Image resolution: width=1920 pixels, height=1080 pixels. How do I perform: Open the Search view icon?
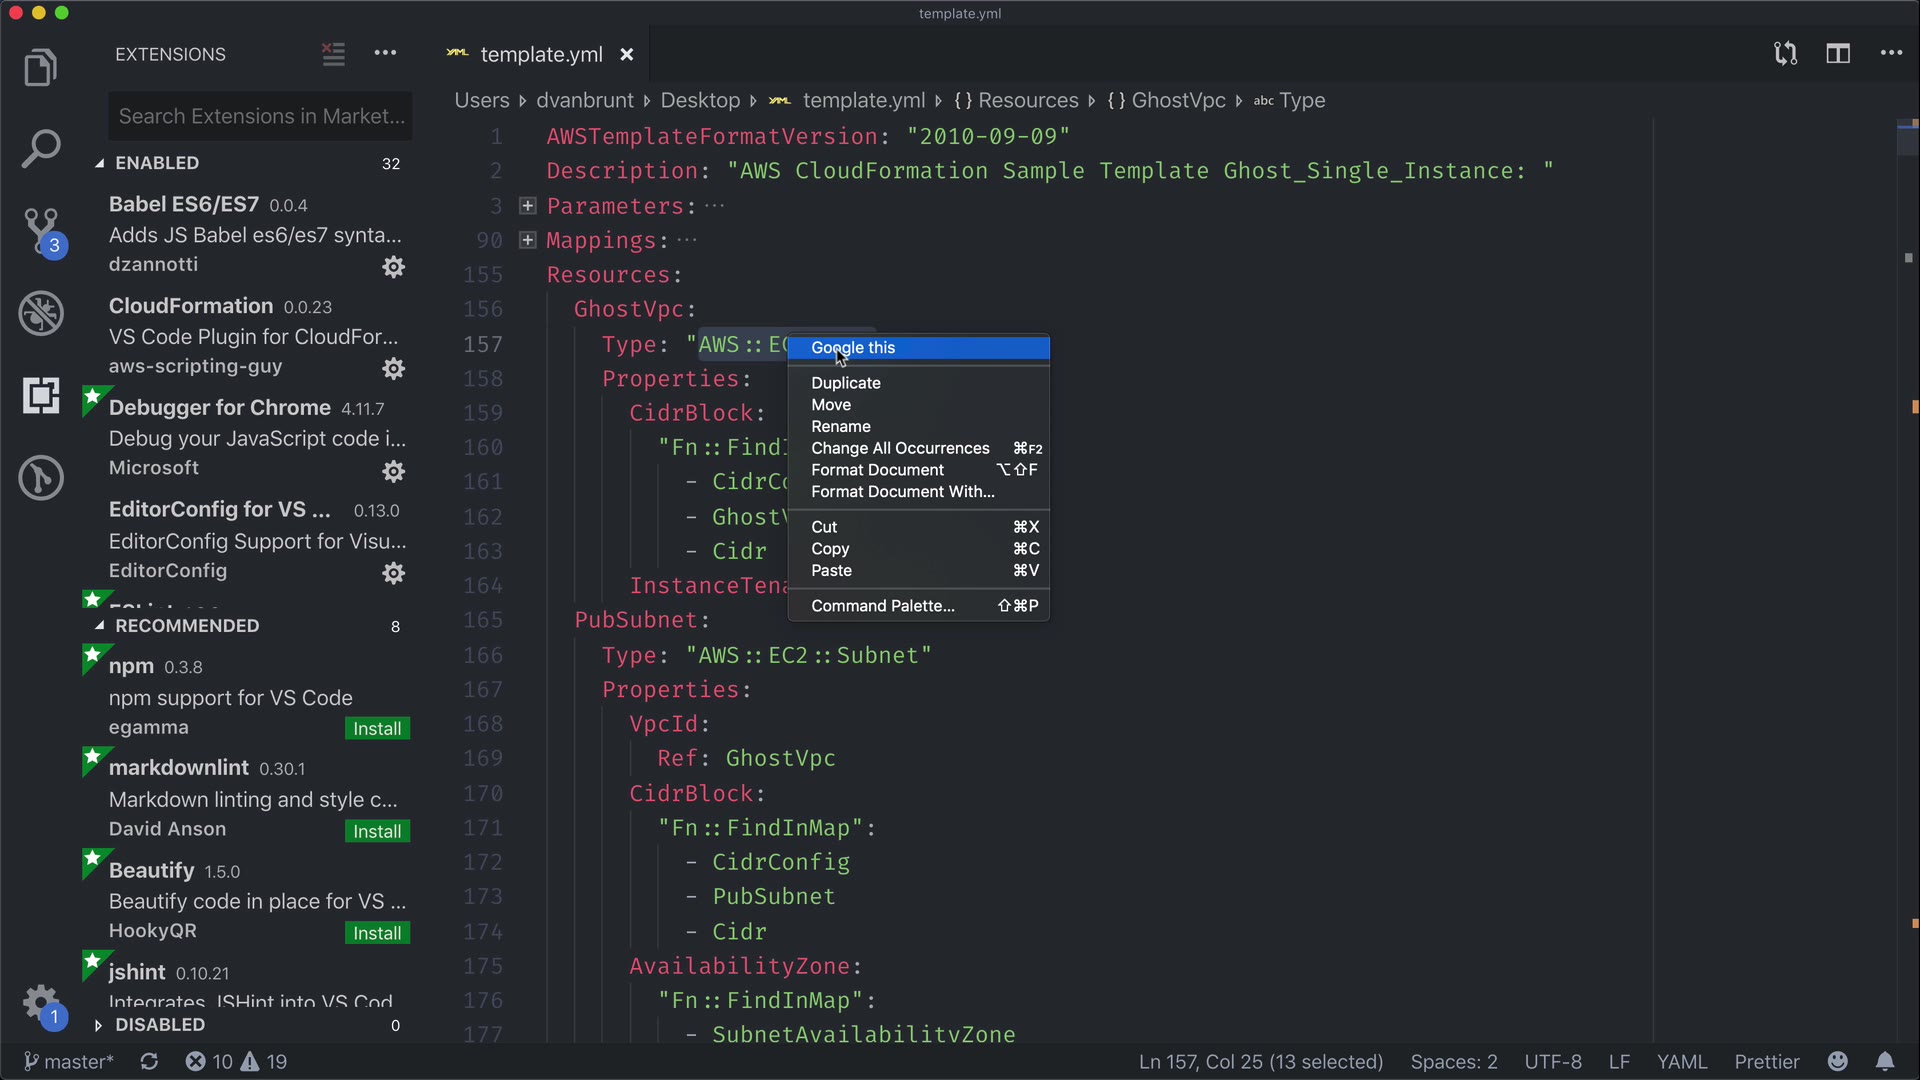(40, 149)
